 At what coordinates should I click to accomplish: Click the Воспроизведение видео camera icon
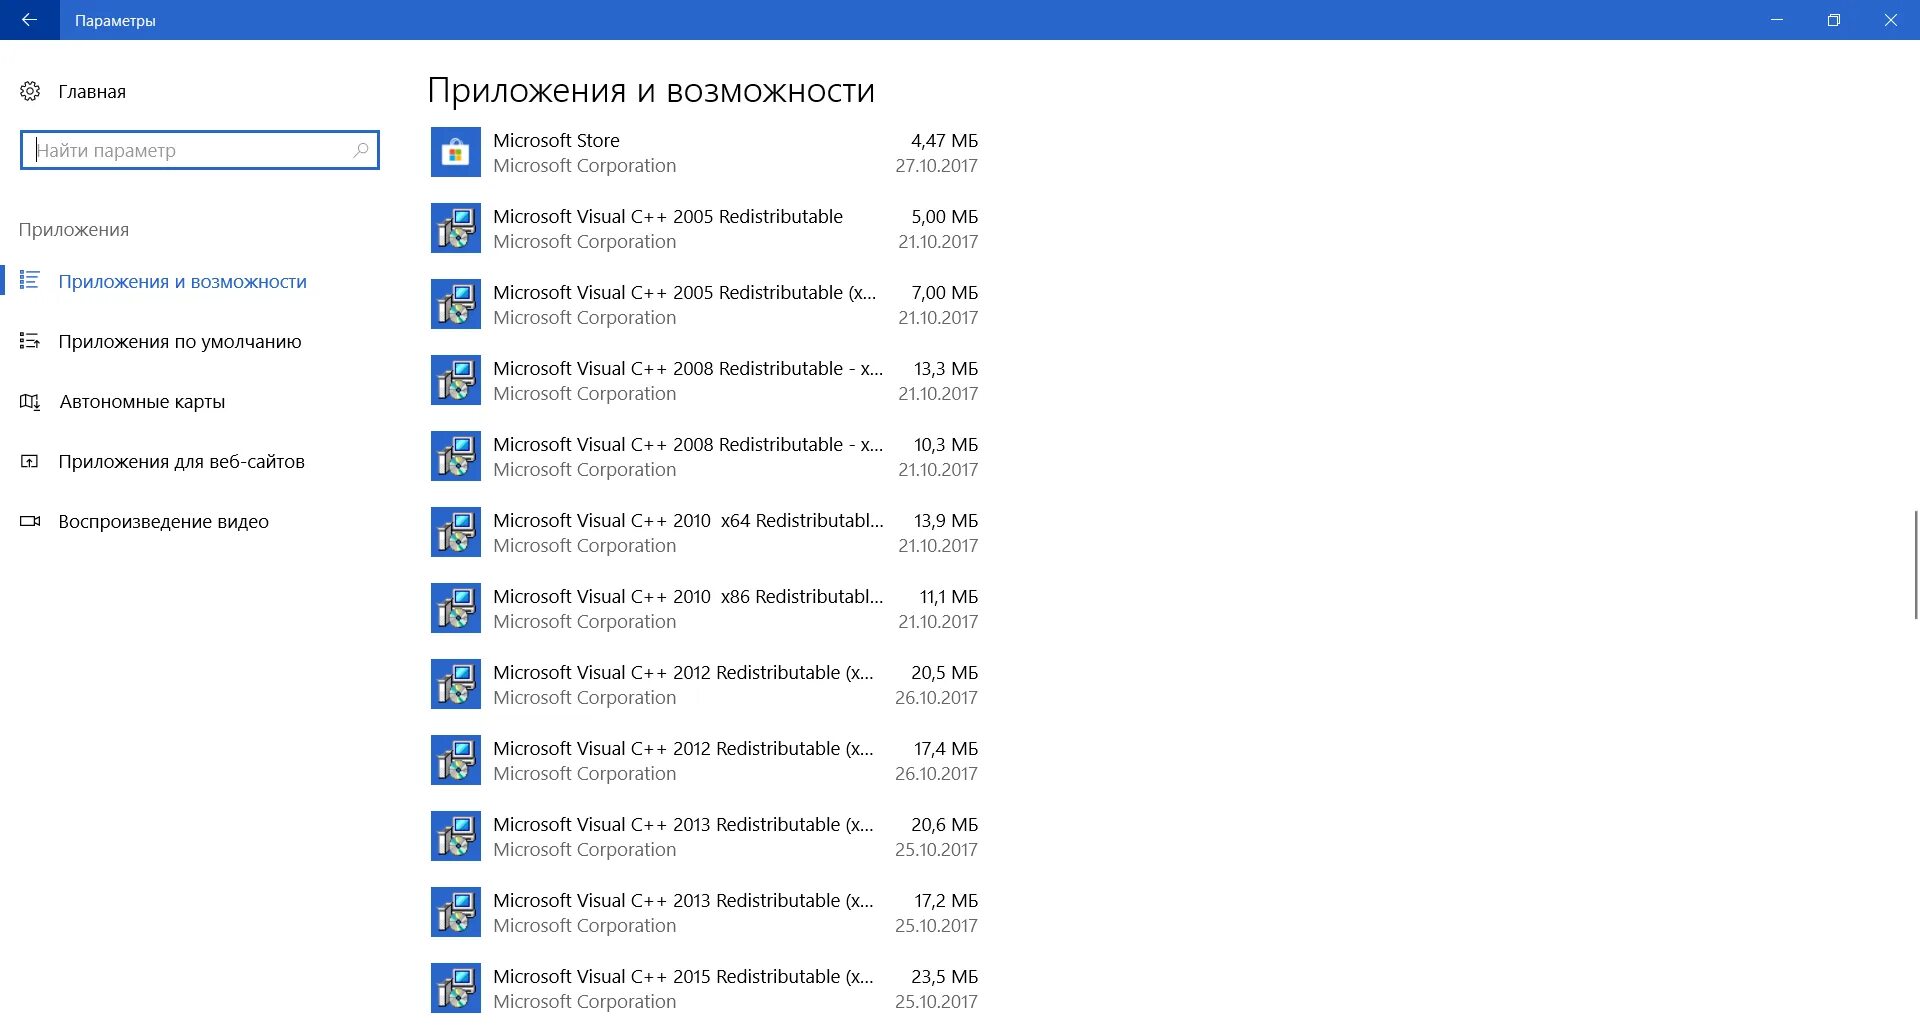coord(30,521)
